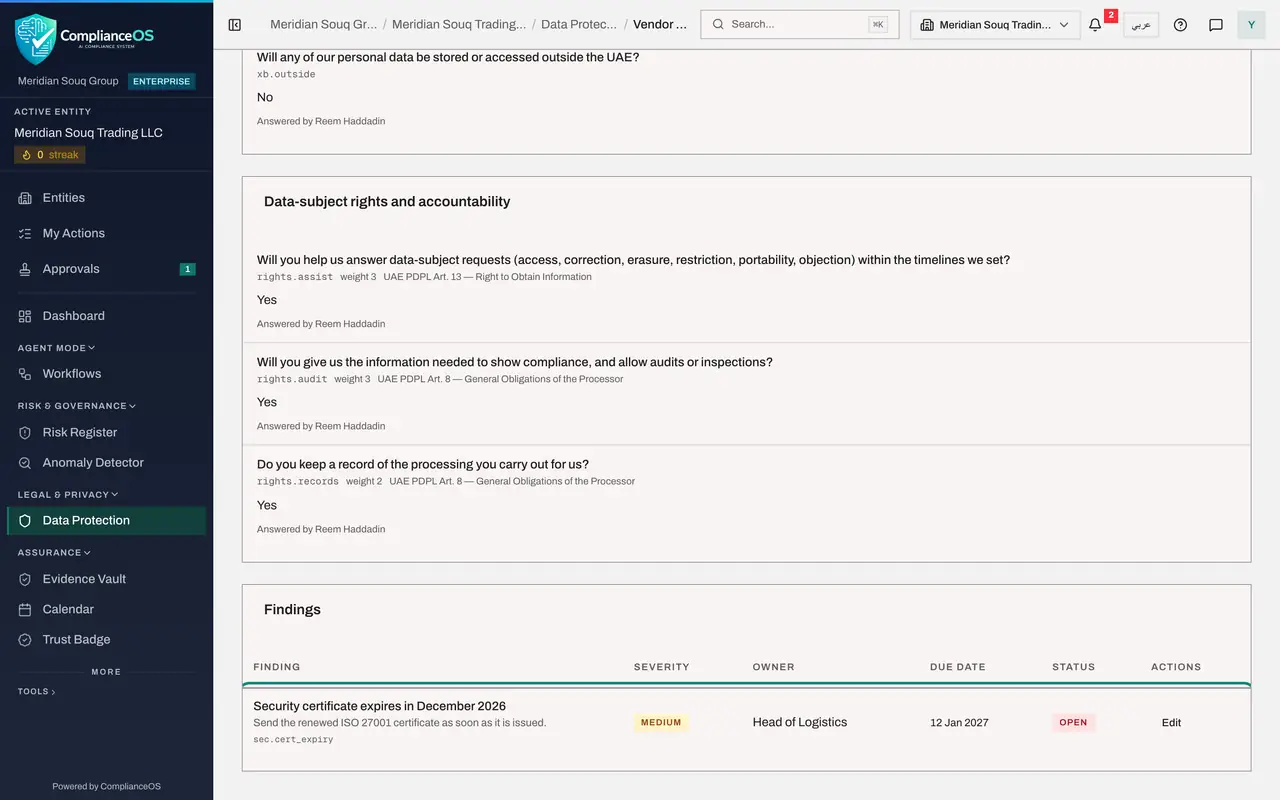Click the Approvals stamp icon
The width and height of the screenshot is (1280, 800).
pos(25,269)
